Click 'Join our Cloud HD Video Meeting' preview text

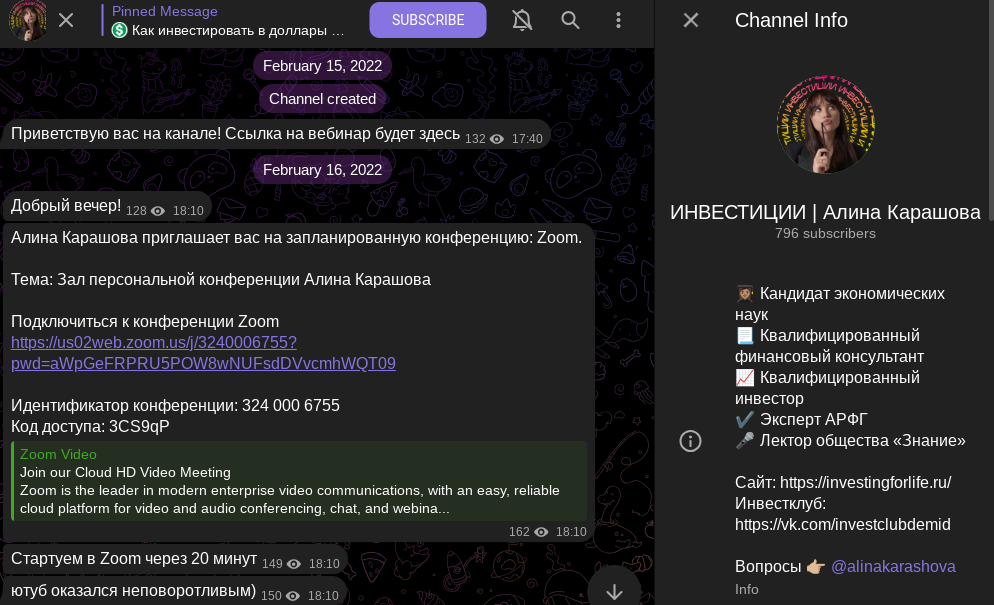(125, 472)
